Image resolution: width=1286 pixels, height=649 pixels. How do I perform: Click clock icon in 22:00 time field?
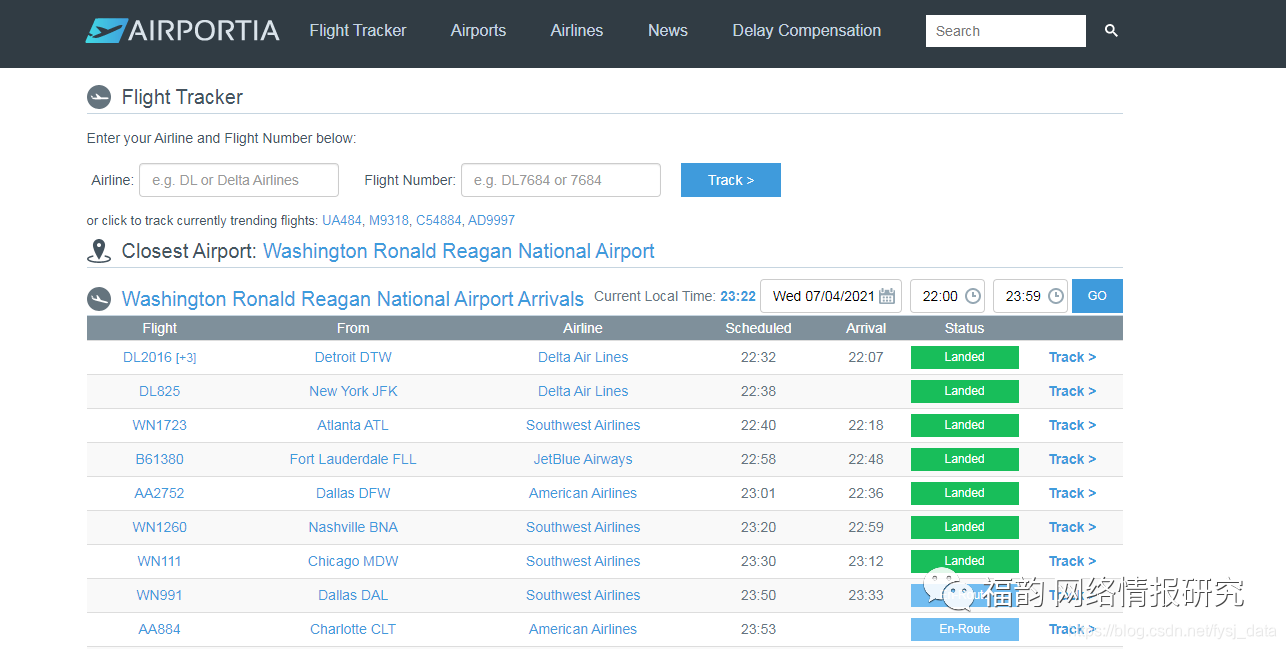(972, 296)
